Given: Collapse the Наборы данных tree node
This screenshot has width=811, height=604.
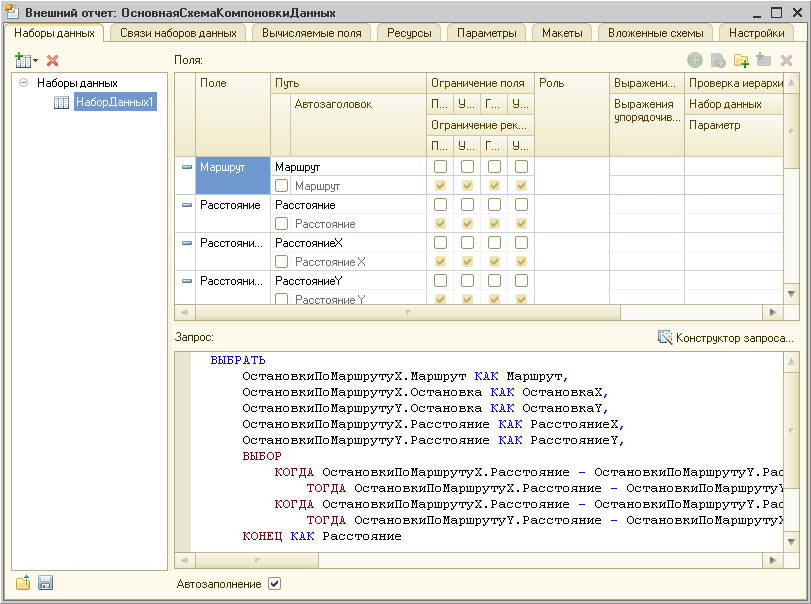Looking at the screenshot, I should pyautogui.click(x=23, y=83).
